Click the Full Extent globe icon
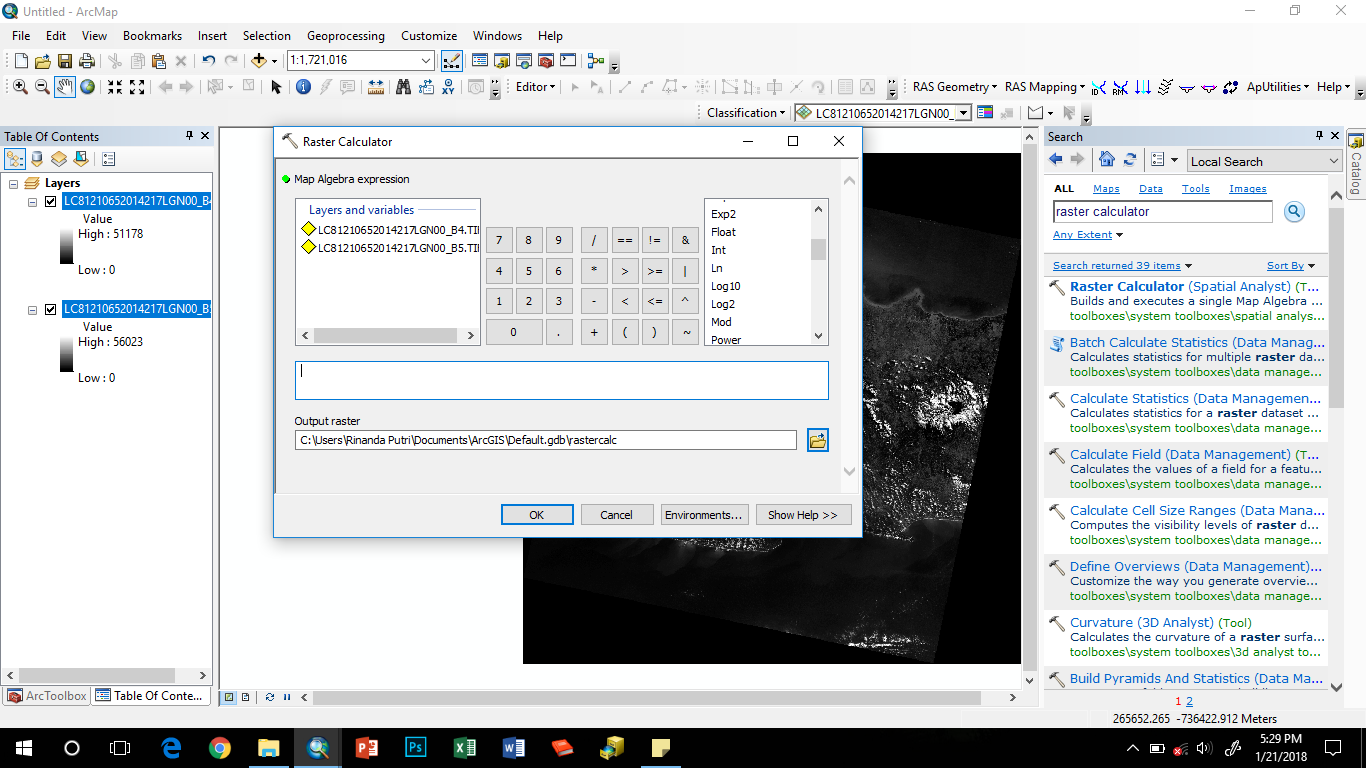1366x768 pixels. click(x=87, y=86)
